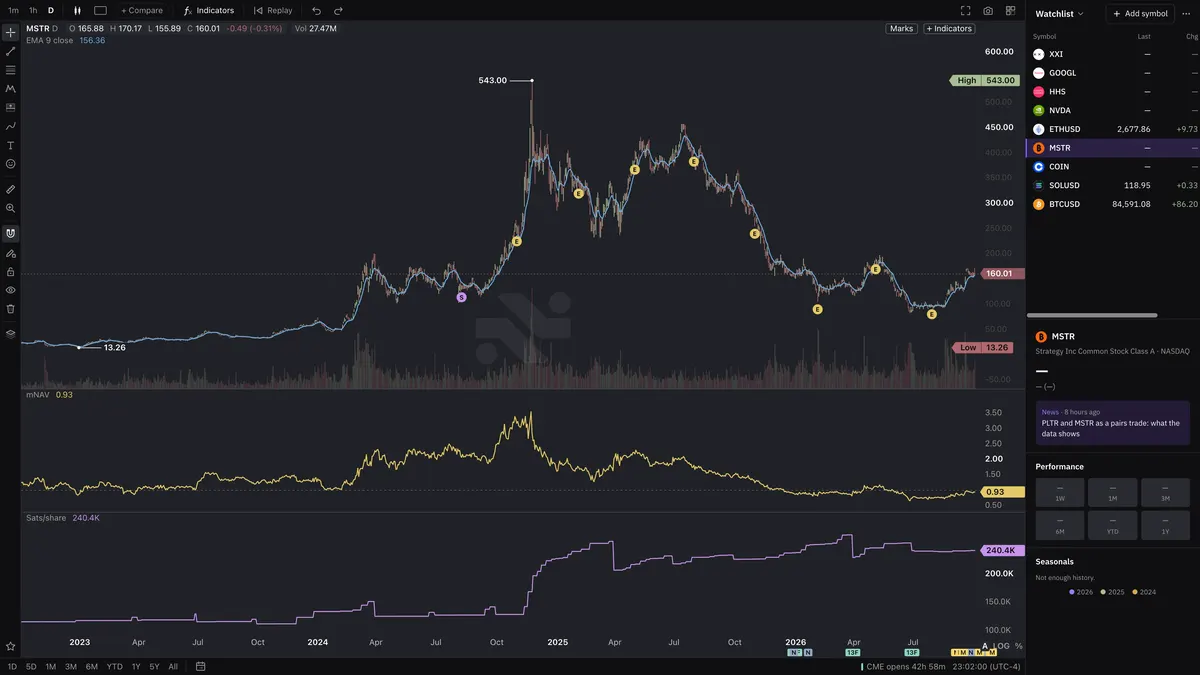The width and height of the screenshot is (1200, 675).
Task: Toggle the Marks overlay button
Action: tap(901, 28)
